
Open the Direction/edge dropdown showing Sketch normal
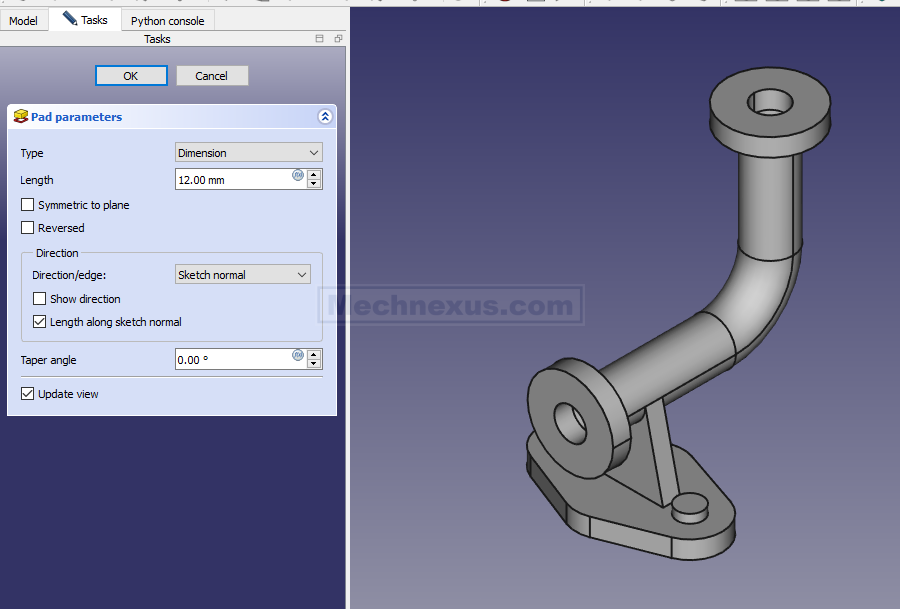point(243,274)
